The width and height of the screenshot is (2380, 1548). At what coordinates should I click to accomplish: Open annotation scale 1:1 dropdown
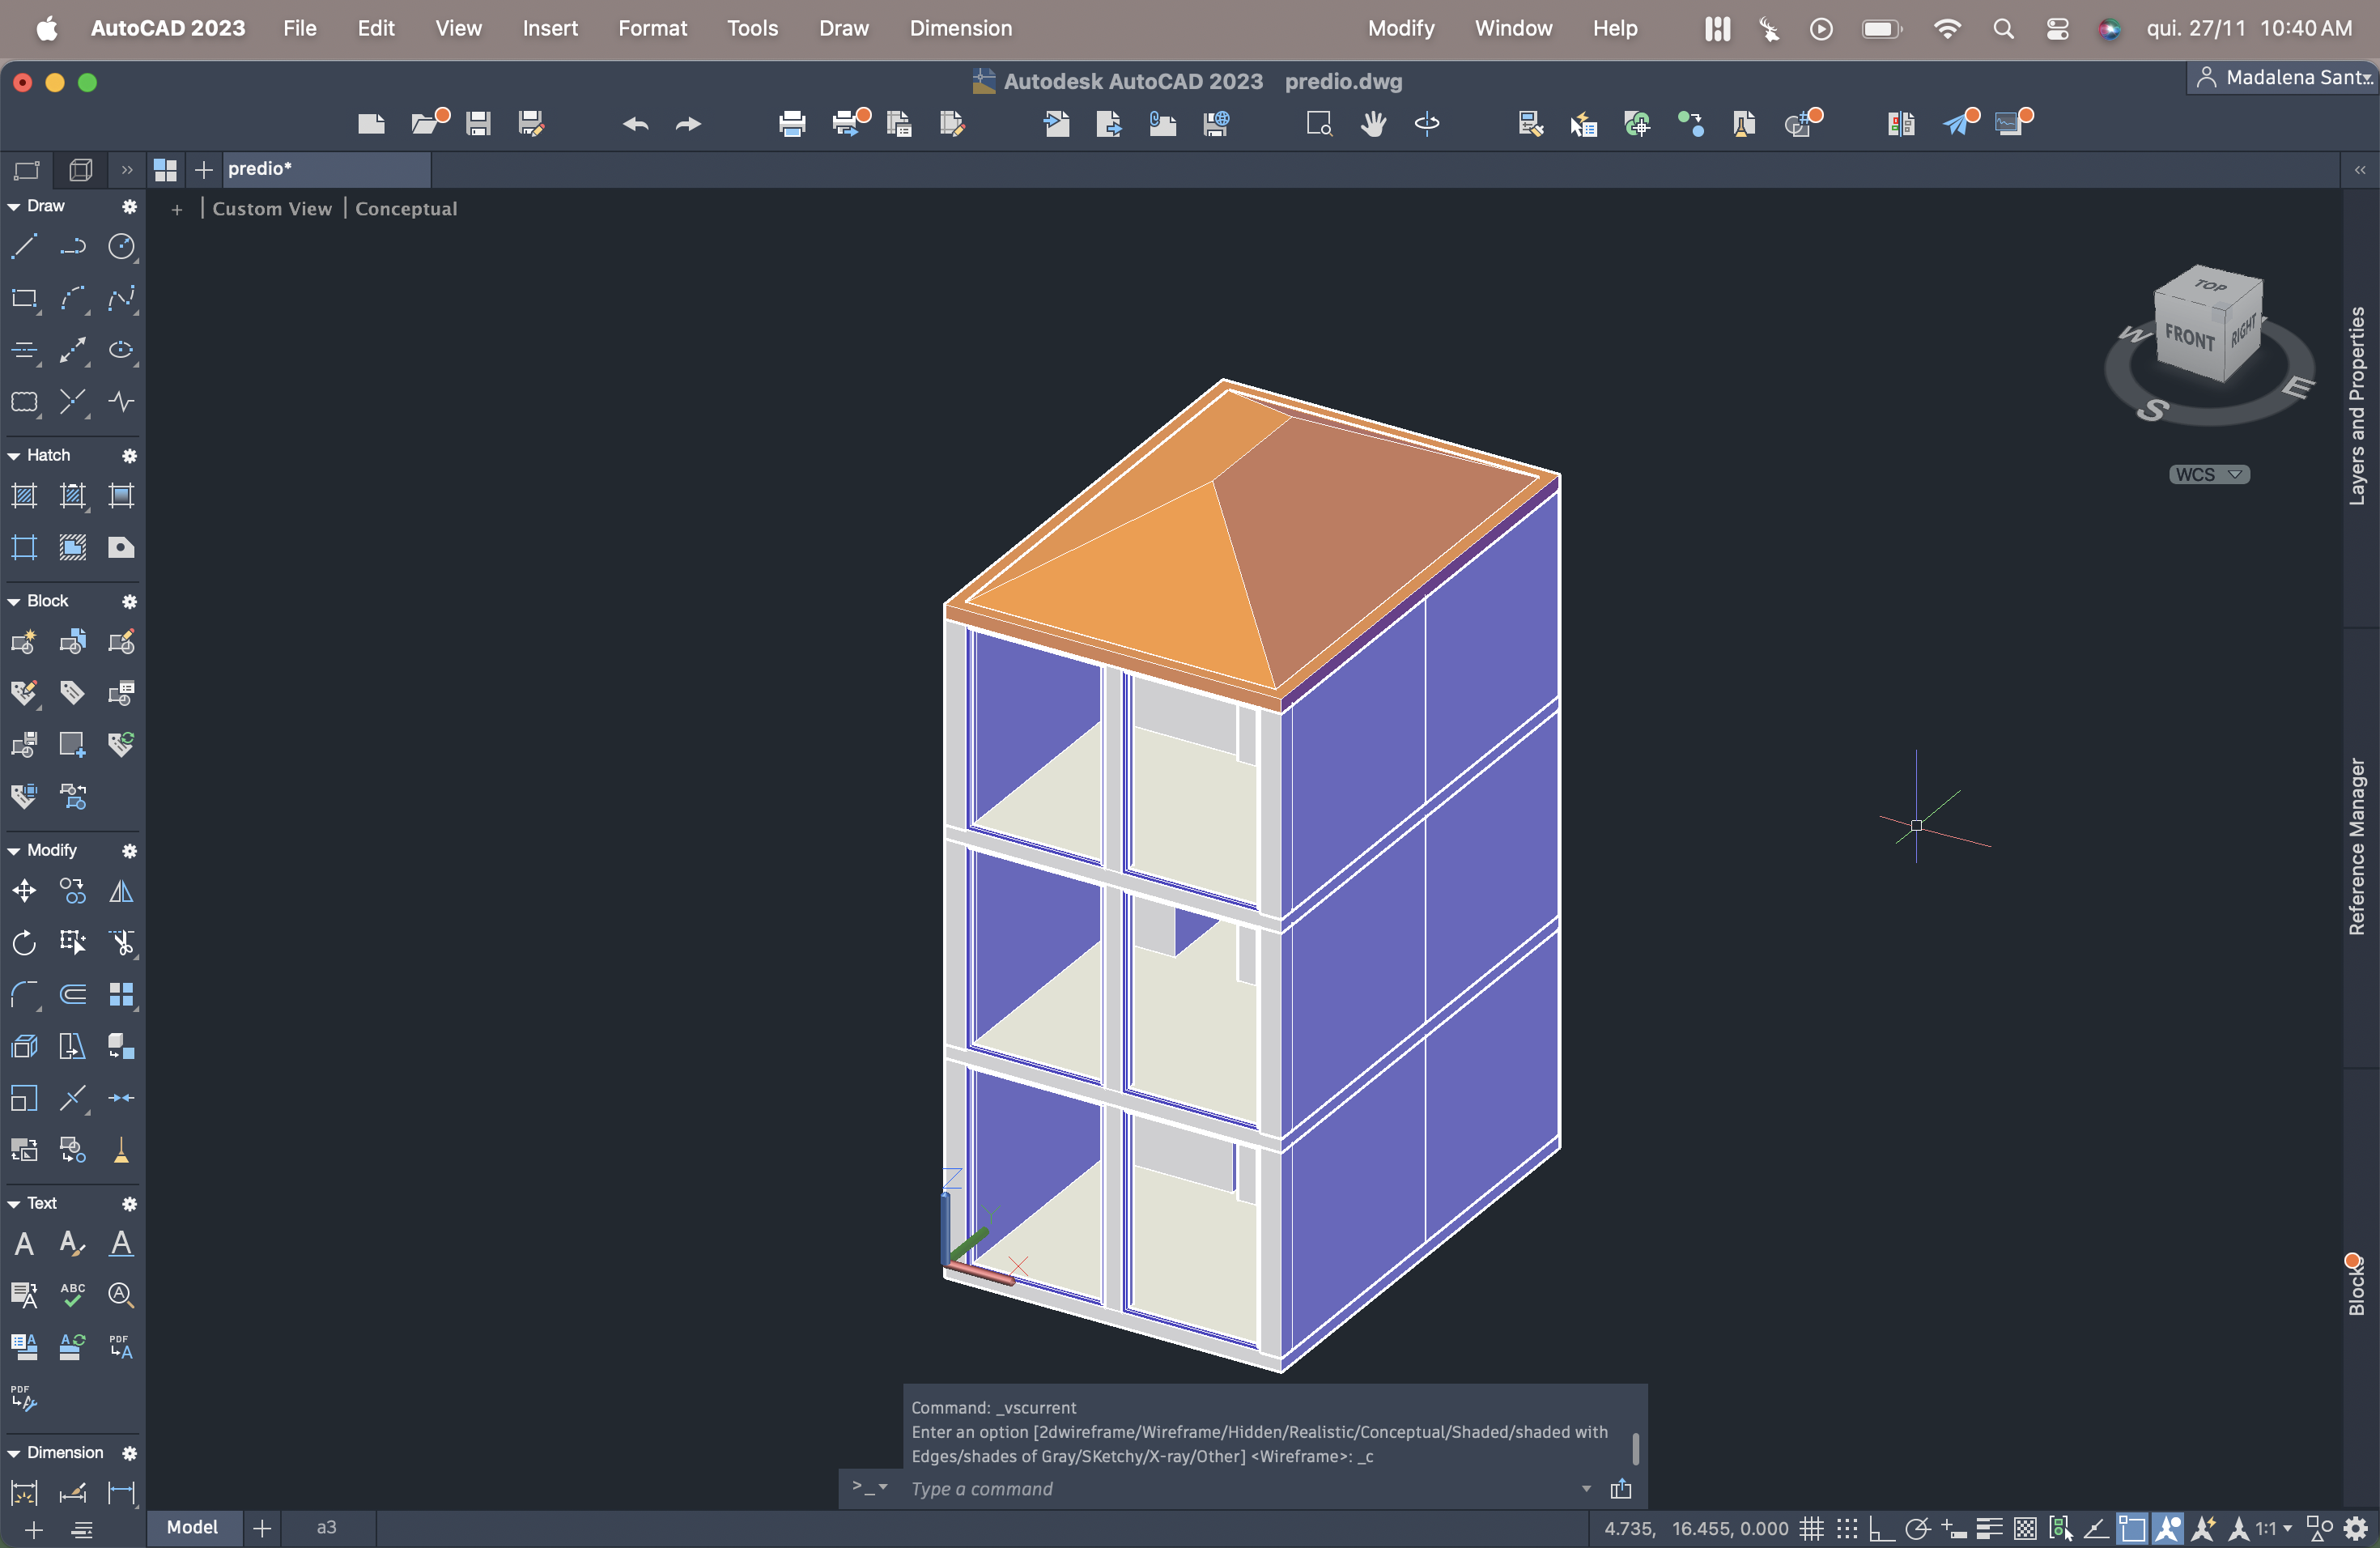coord(2273,1528)
